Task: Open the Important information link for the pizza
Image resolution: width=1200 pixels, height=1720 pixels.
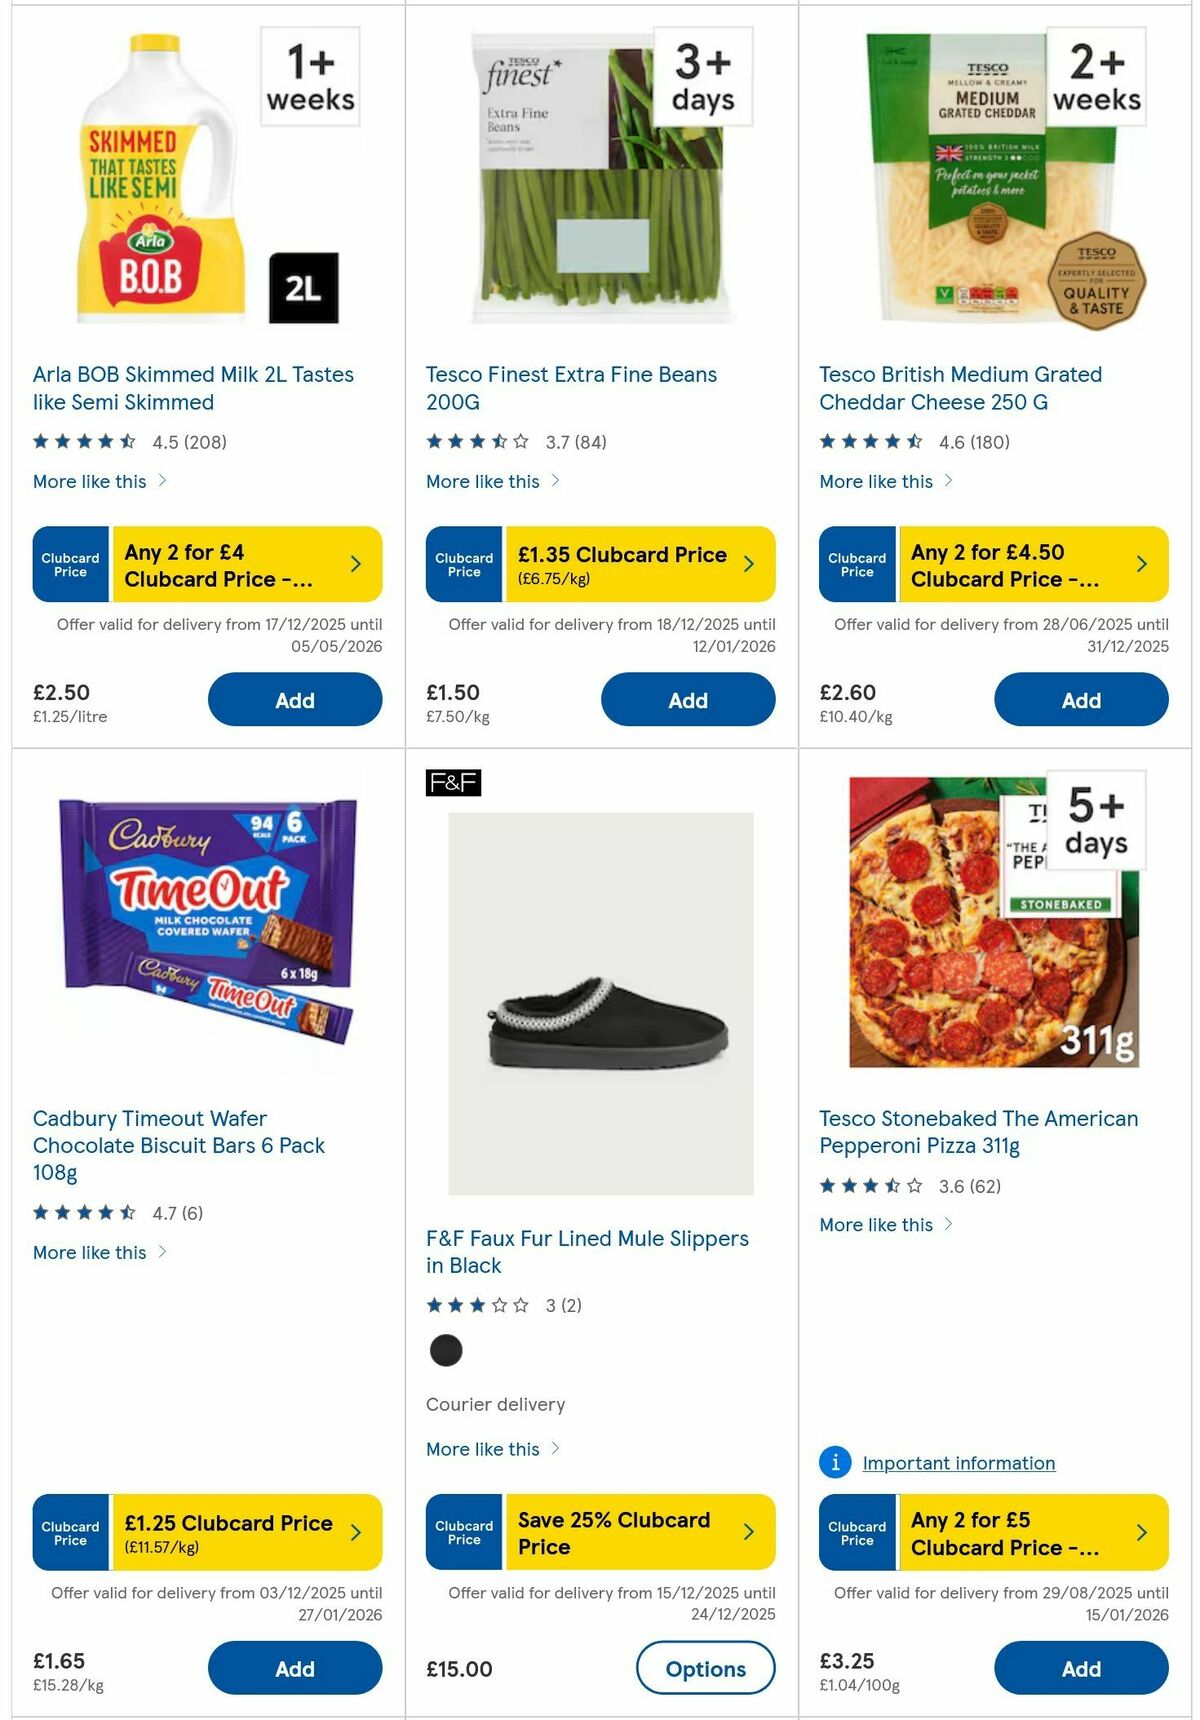Action: (958, 1462)
